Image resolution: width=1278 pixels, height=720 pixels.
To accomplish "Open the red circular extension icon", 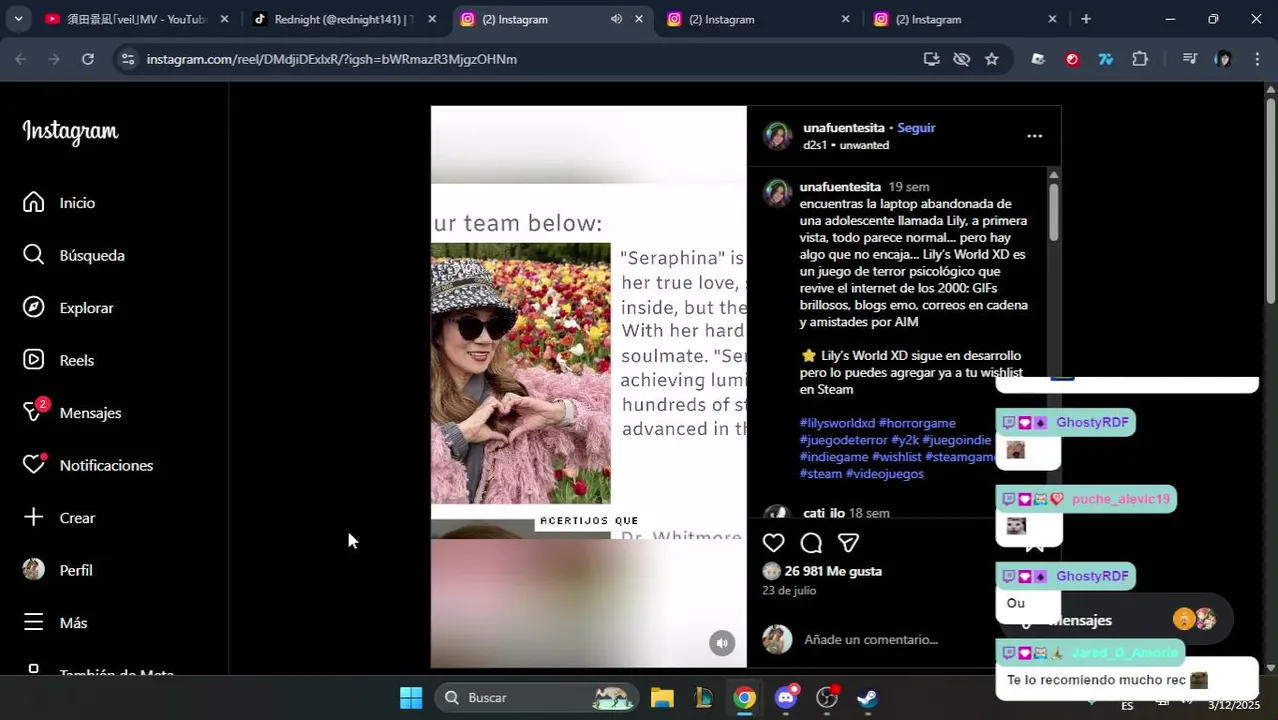I will pos(1073,59).
